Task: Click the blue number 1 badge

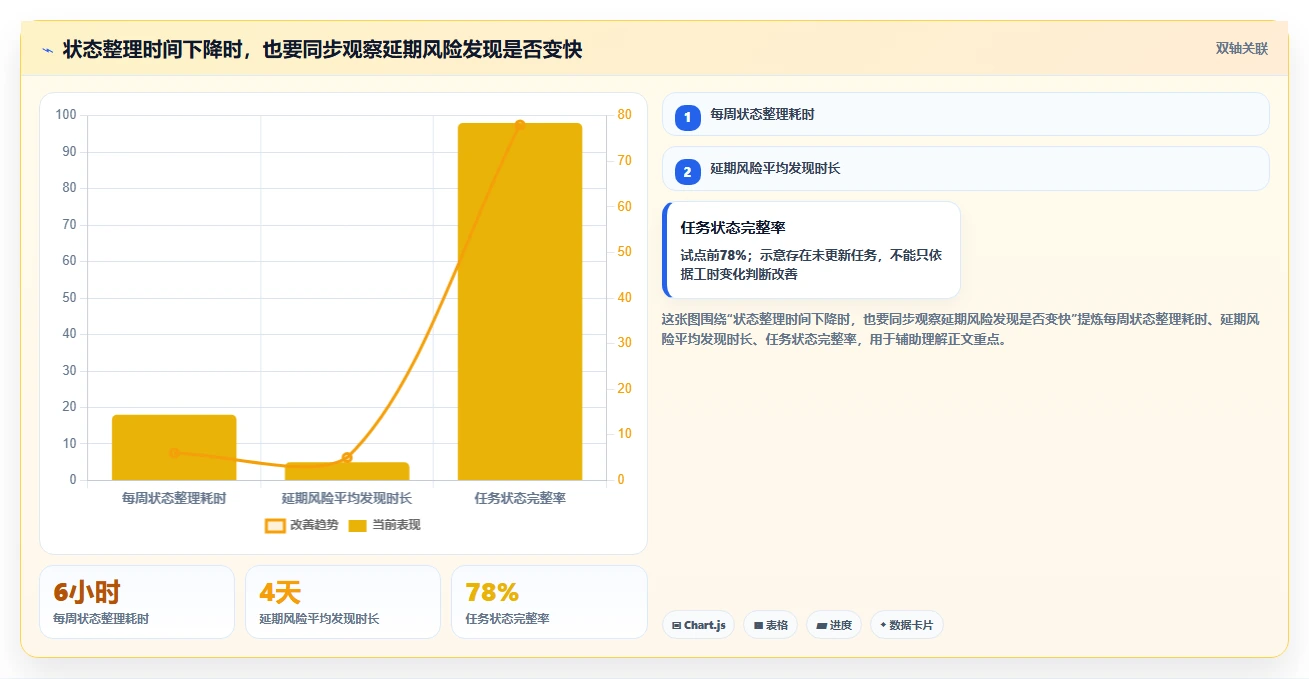Action: click(687, 117)
